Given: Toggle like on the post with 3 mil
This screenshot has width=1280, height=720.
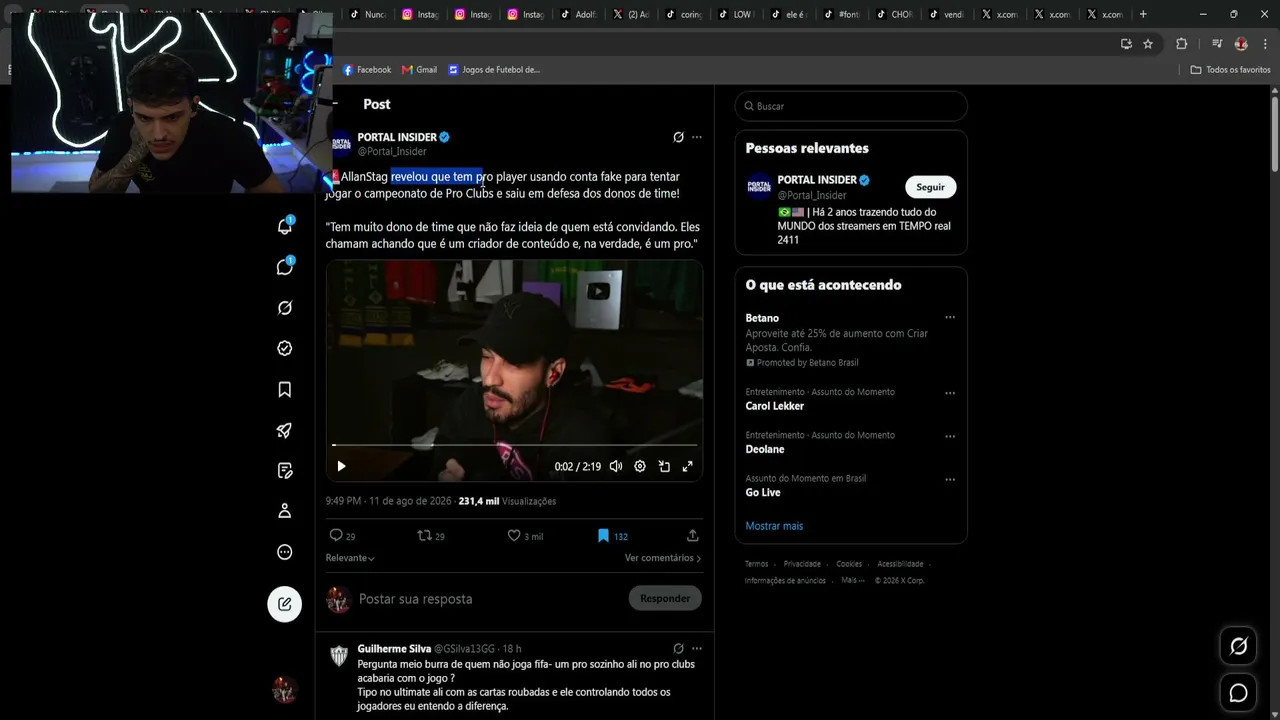Looking at the screenshot, I should [x=514, y=536].
